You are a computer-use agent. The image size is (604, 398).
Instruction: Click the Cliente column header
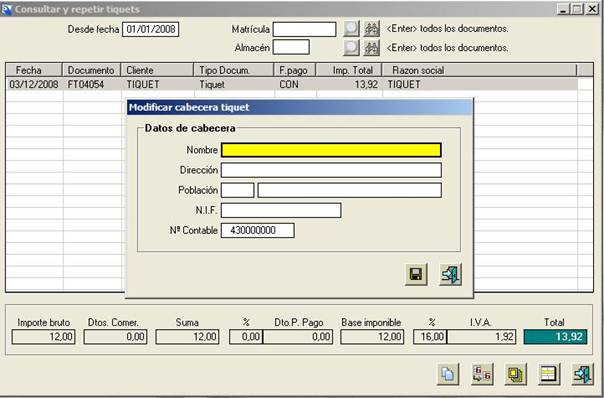[157, 70]
